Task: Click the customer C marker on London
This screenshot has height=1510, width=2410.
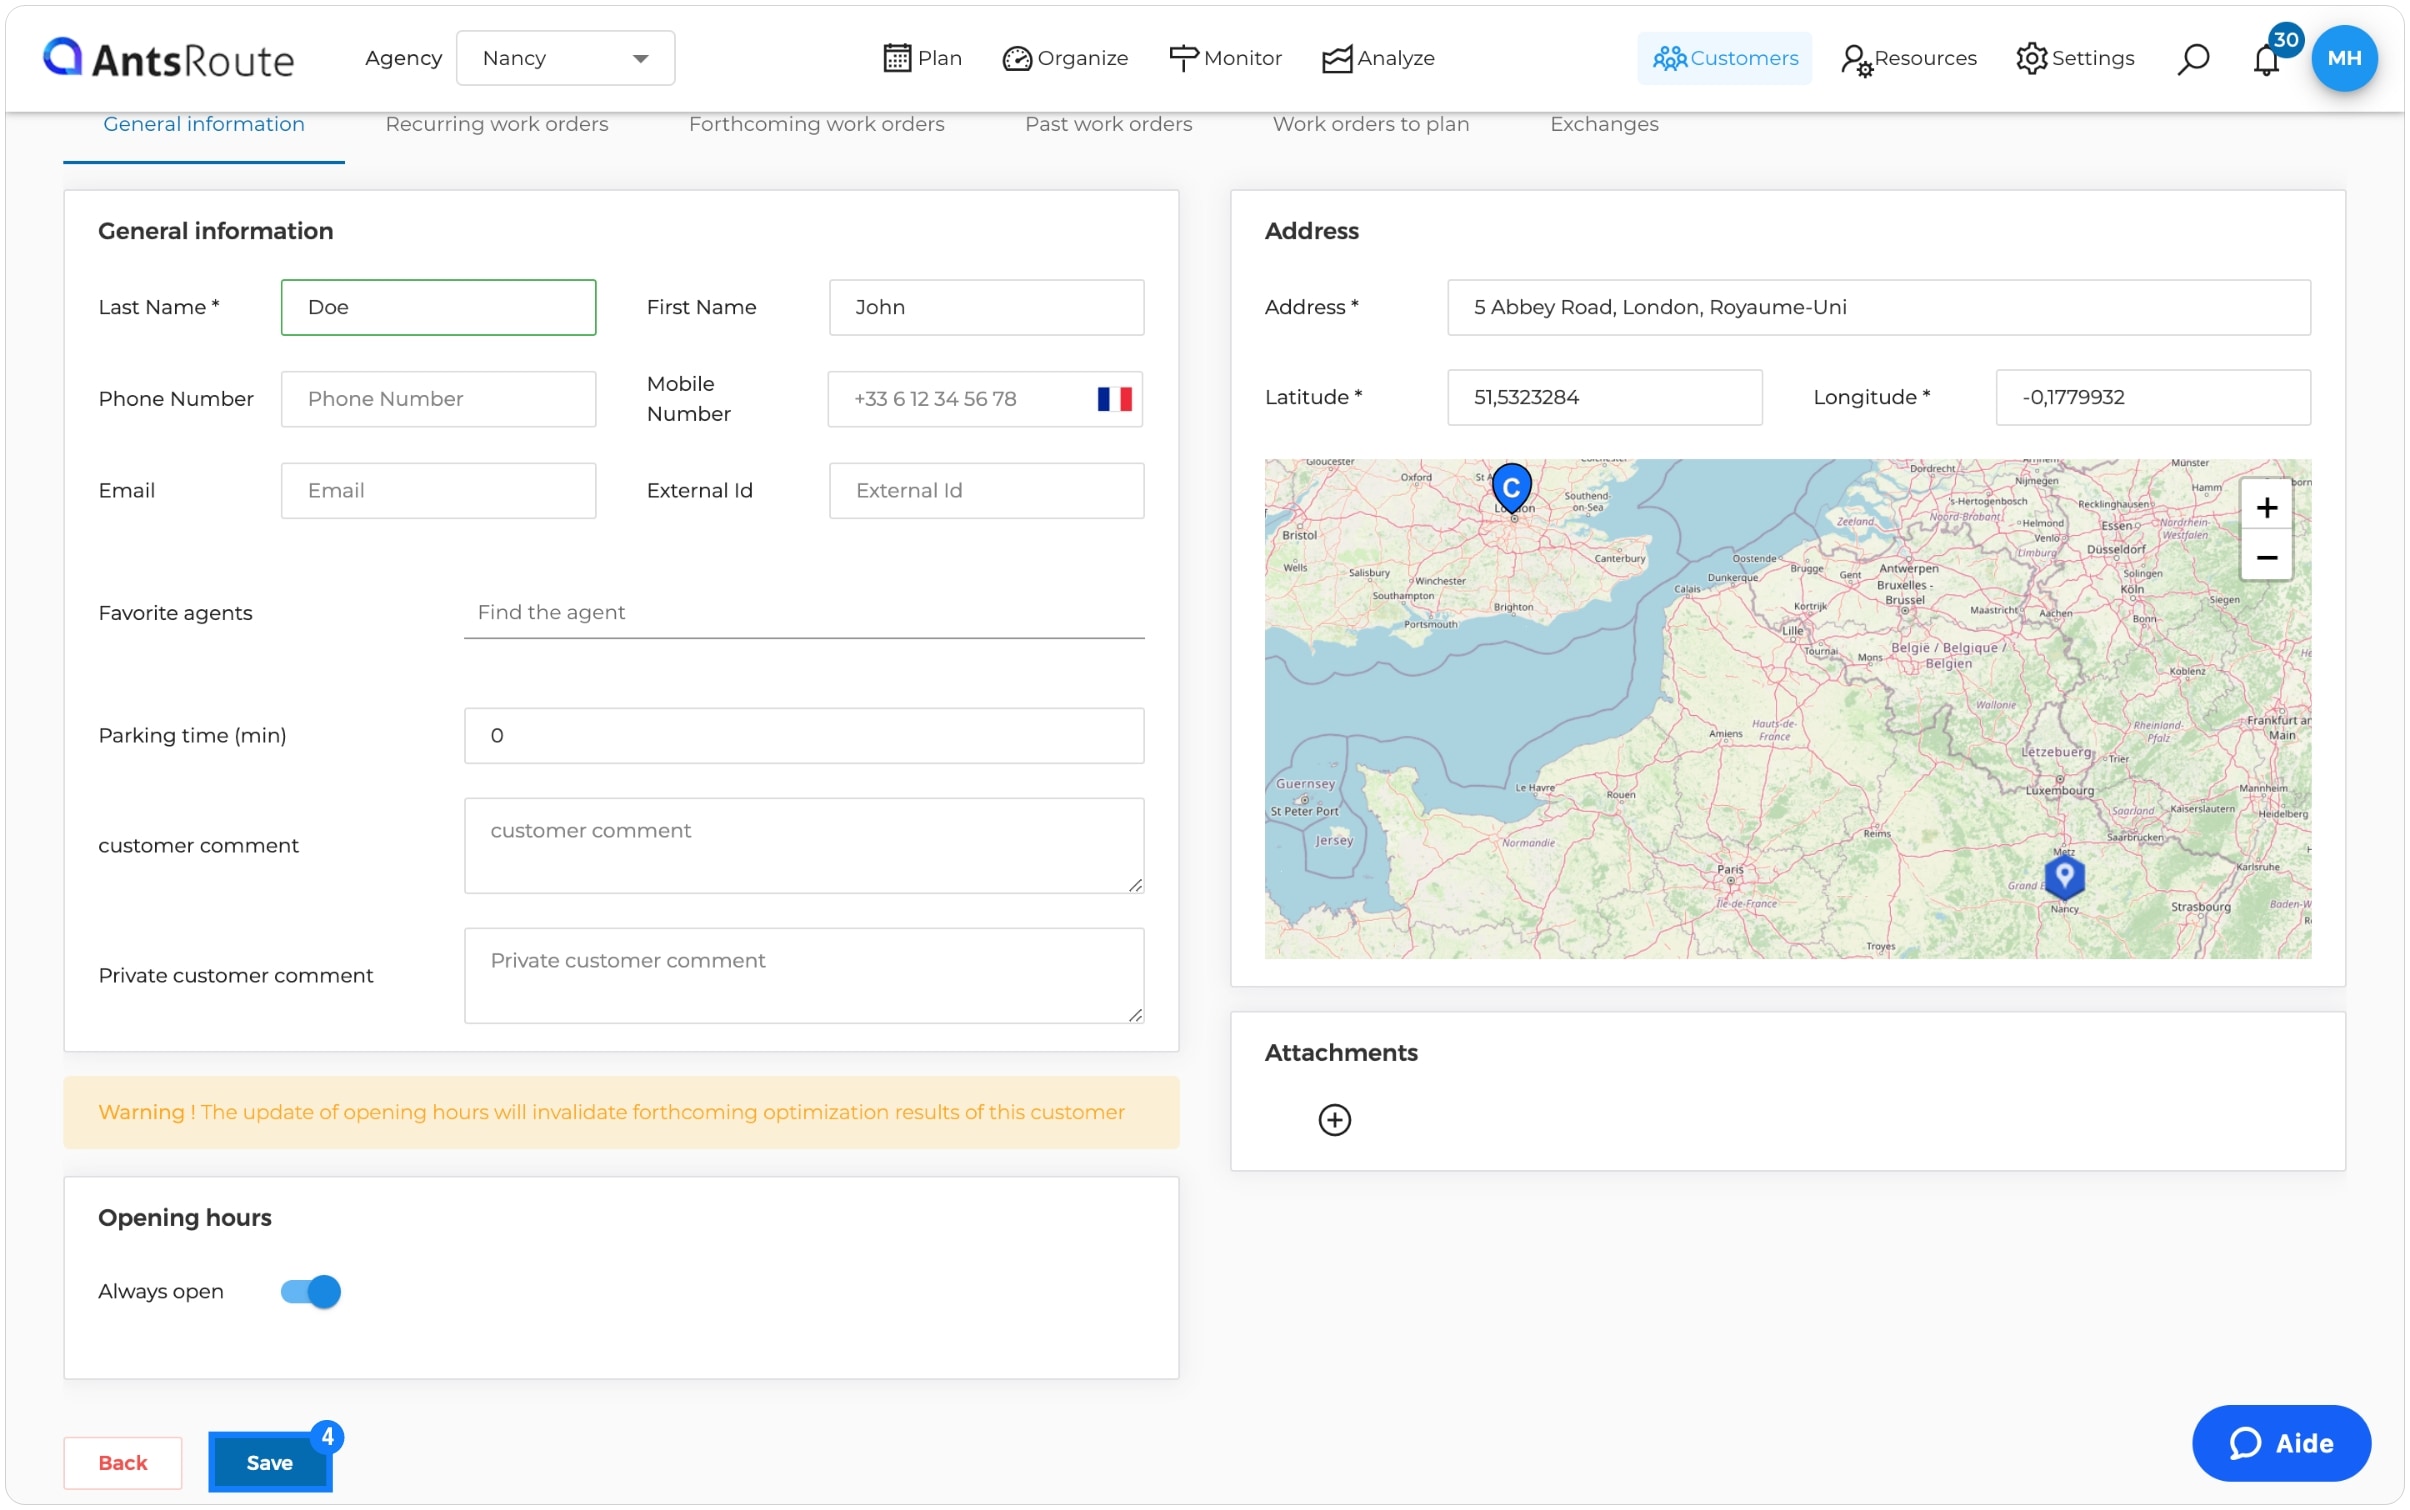Action: tap(1511, 488)
